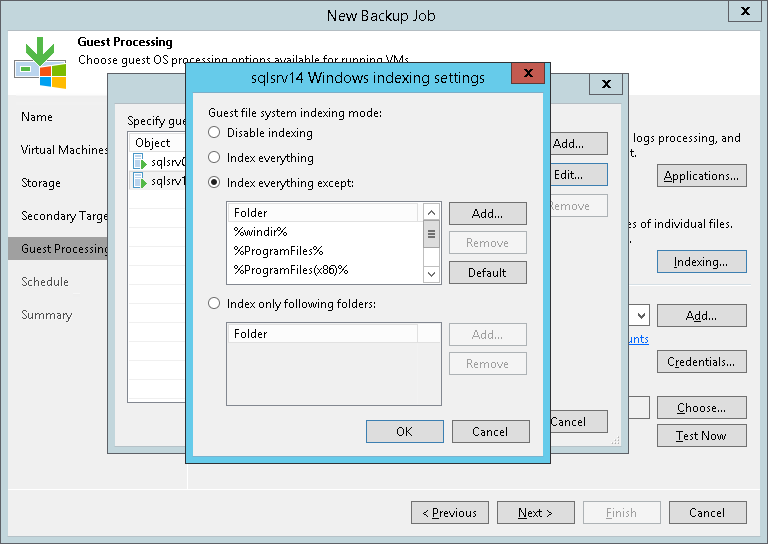Select the Disable indexing radio button

click(x=214, y=132)
